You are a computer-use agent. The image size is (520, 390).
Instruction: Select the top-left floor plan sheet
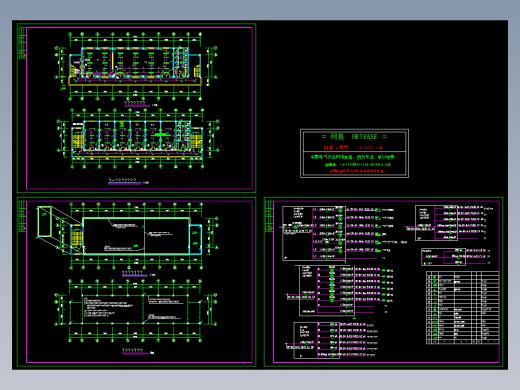coord(136,108)
